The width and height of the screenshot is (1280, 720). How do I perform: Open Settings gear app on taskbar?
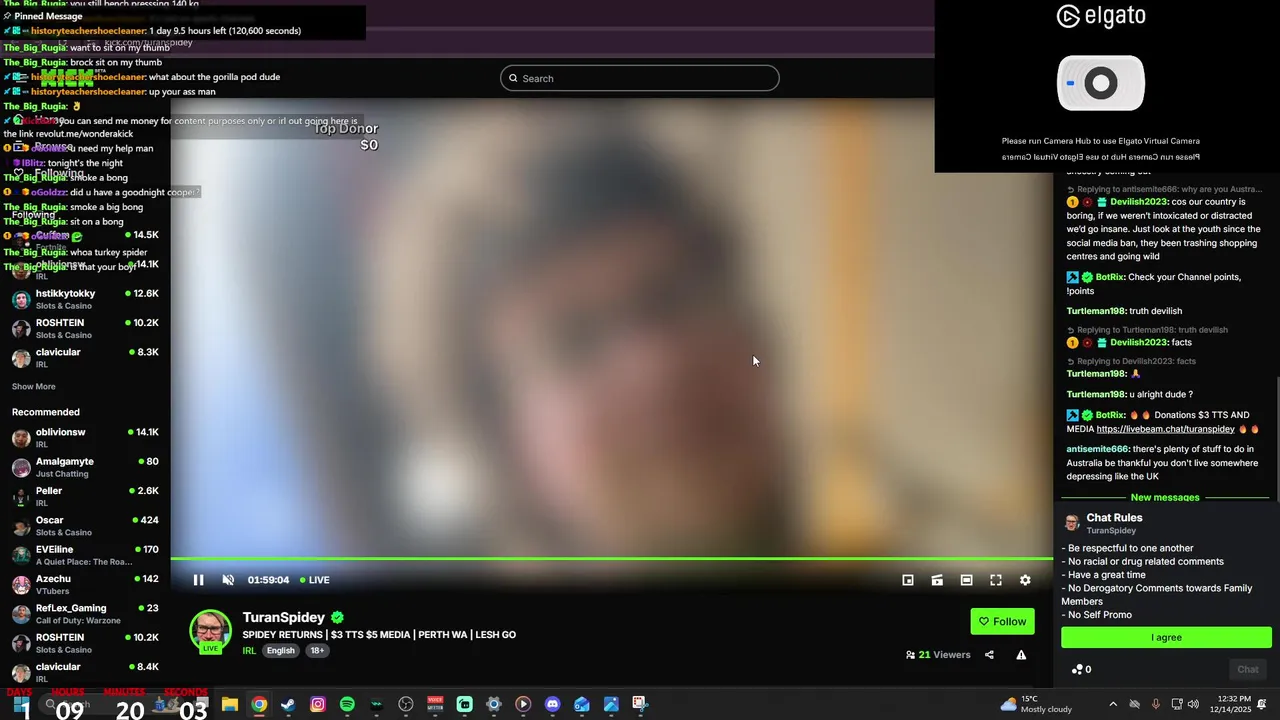tap(494, 704)
